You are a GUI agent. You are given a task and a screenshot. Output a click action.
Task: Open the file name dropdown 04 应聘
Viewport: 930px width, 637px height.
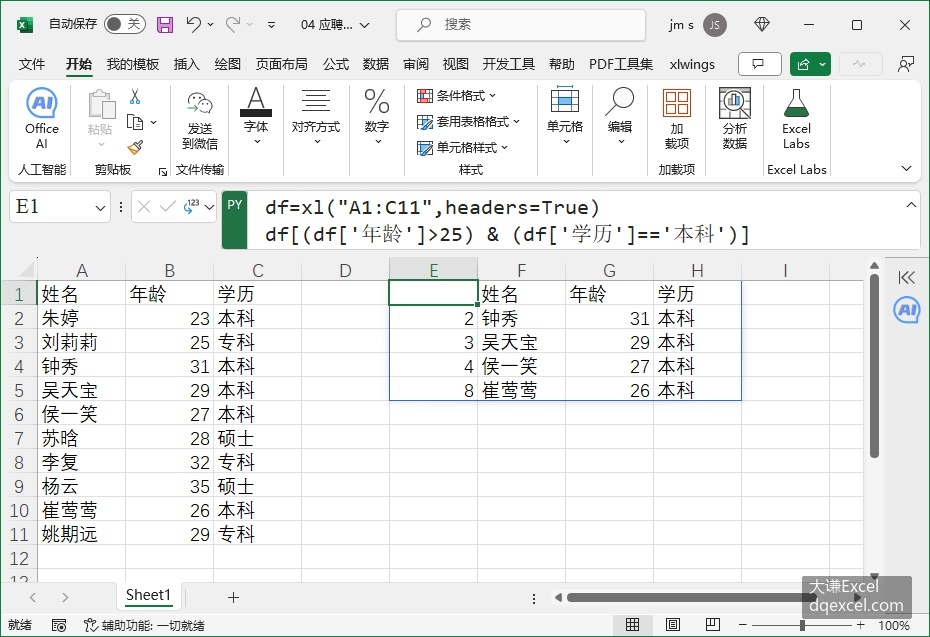click(x=335, y=25)
